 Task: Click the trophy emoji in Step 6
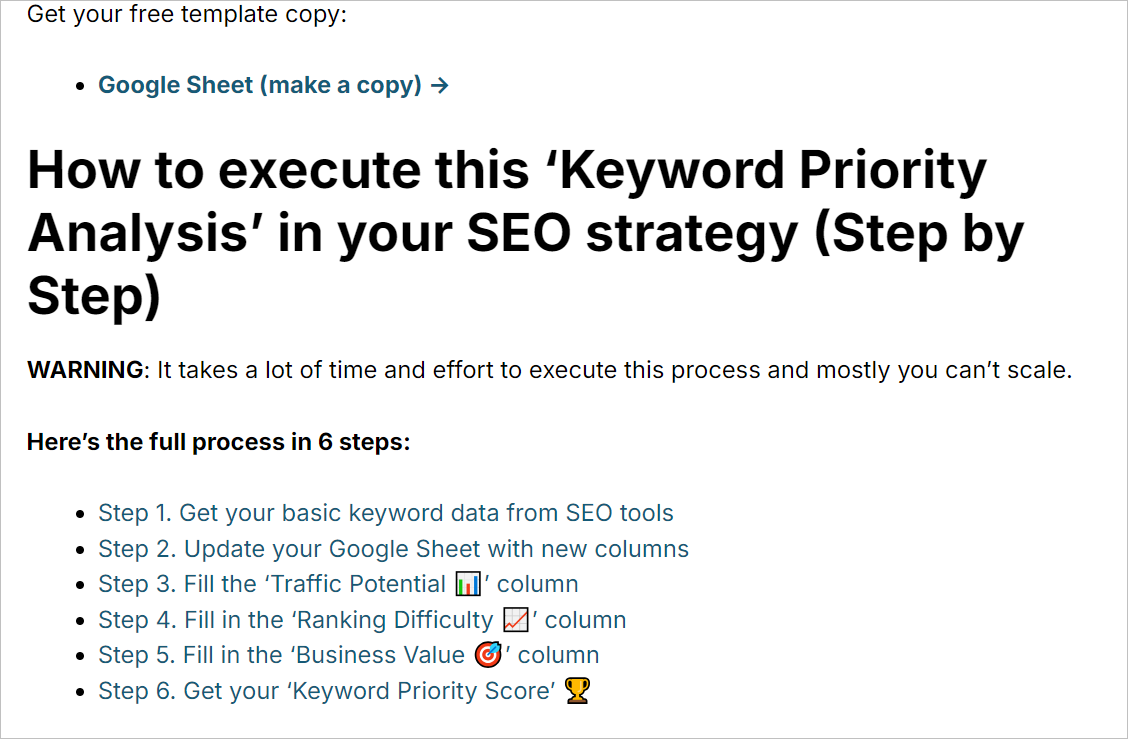578,691
